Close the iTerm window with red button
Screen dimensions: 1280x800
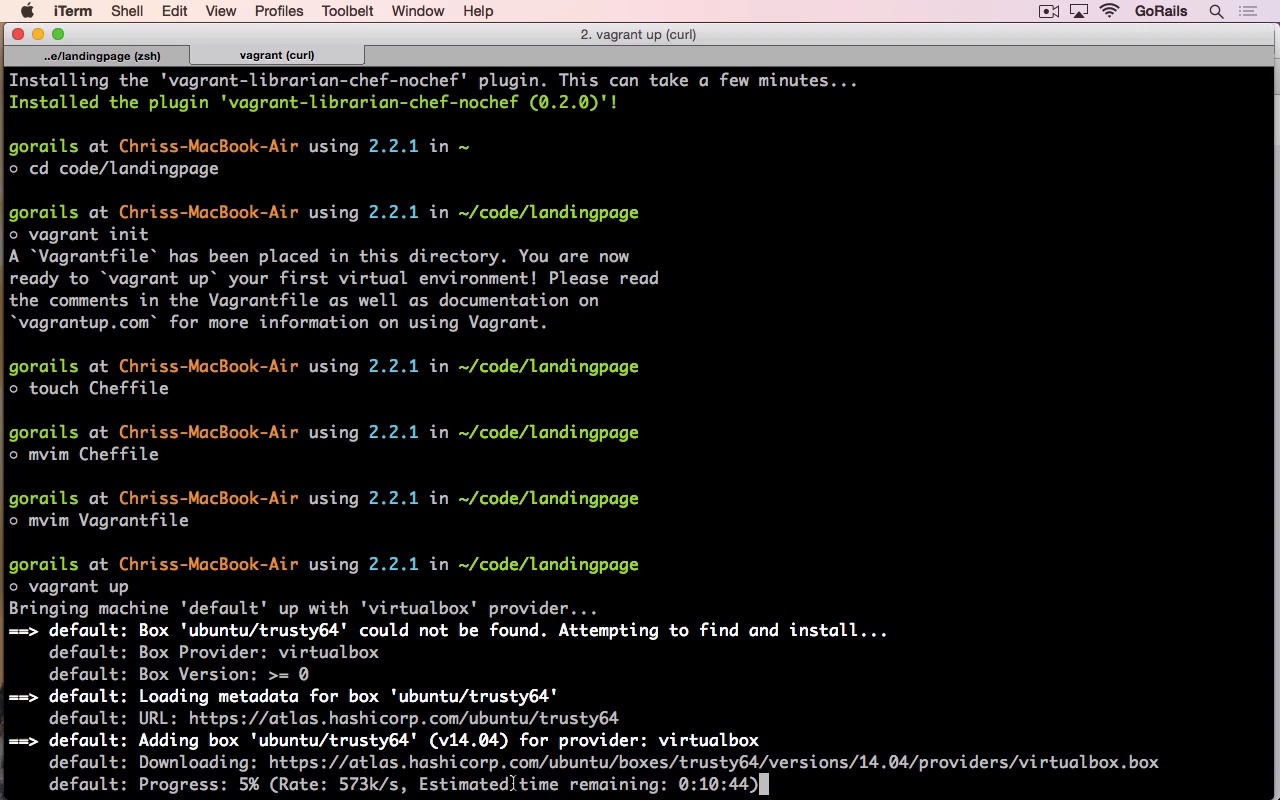pos(18,34)
